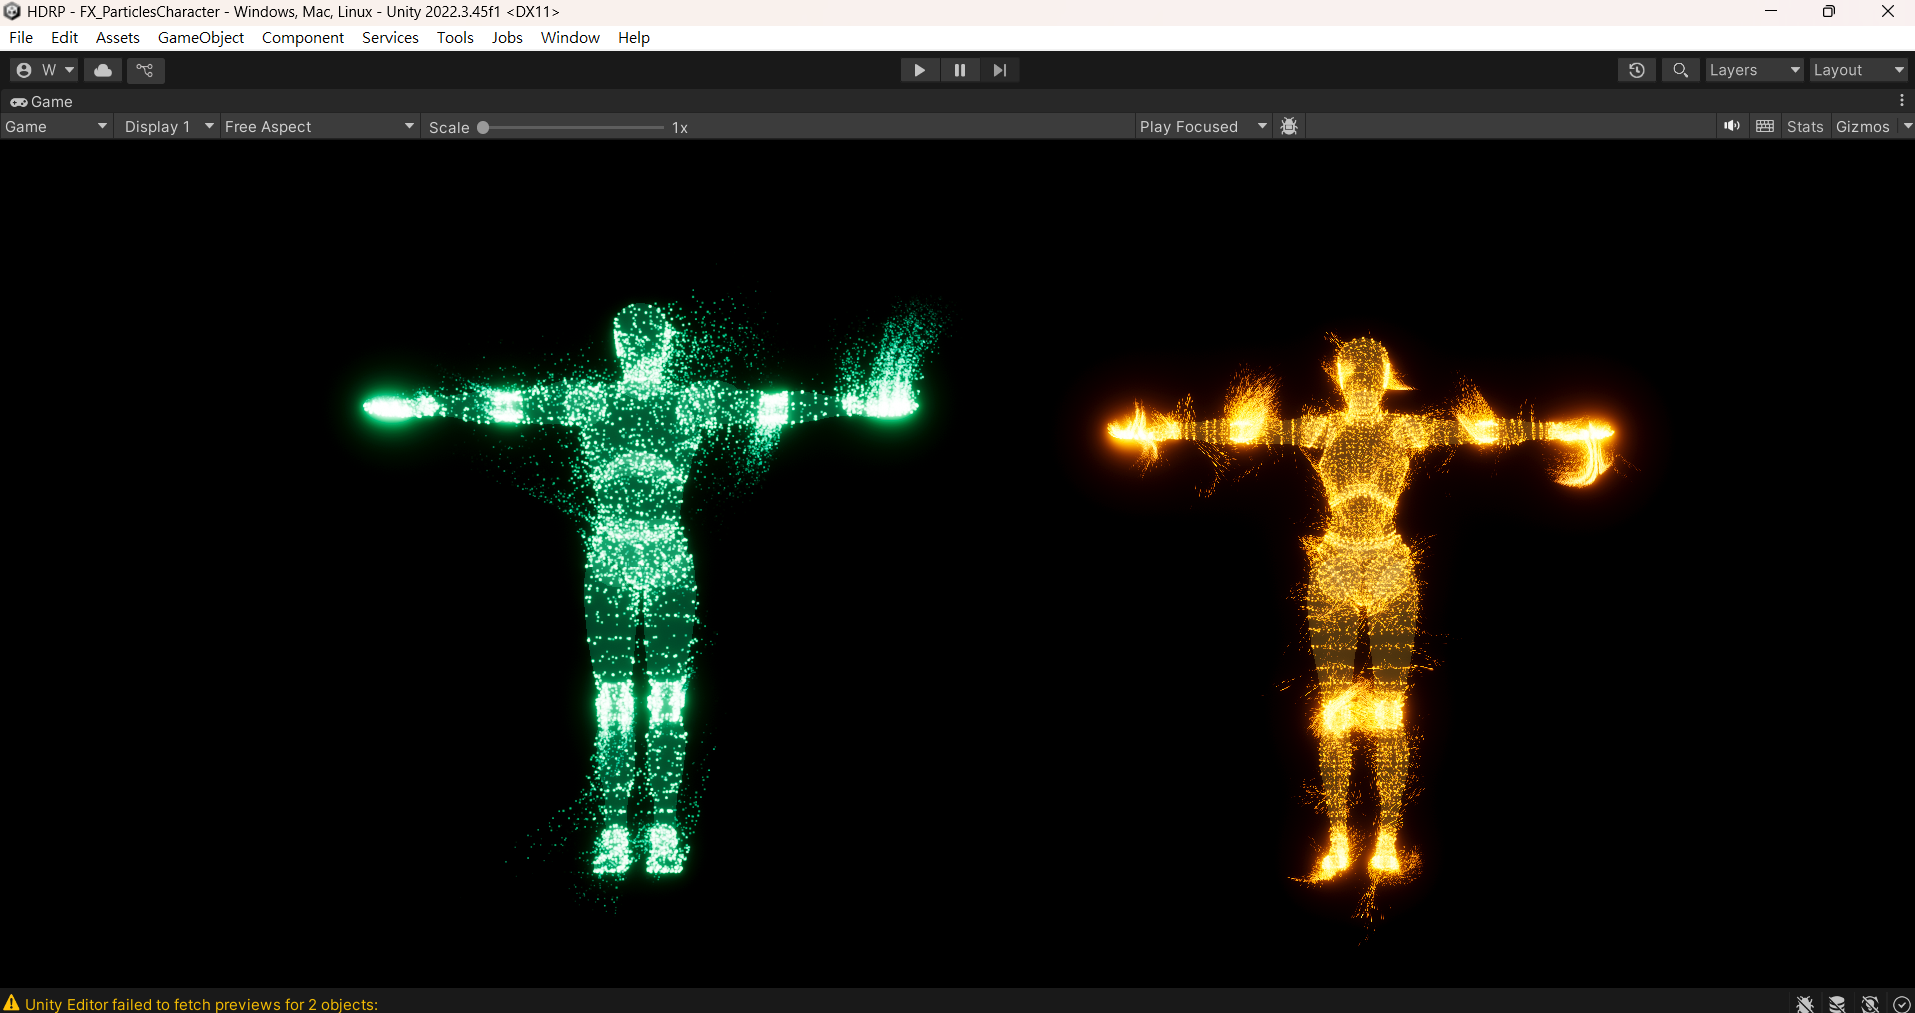Image resolution: width=1915 pixels, height=1013 pixels.
Task: Expand the Display 1 dropdown
Action: click(x=168, y=127)
